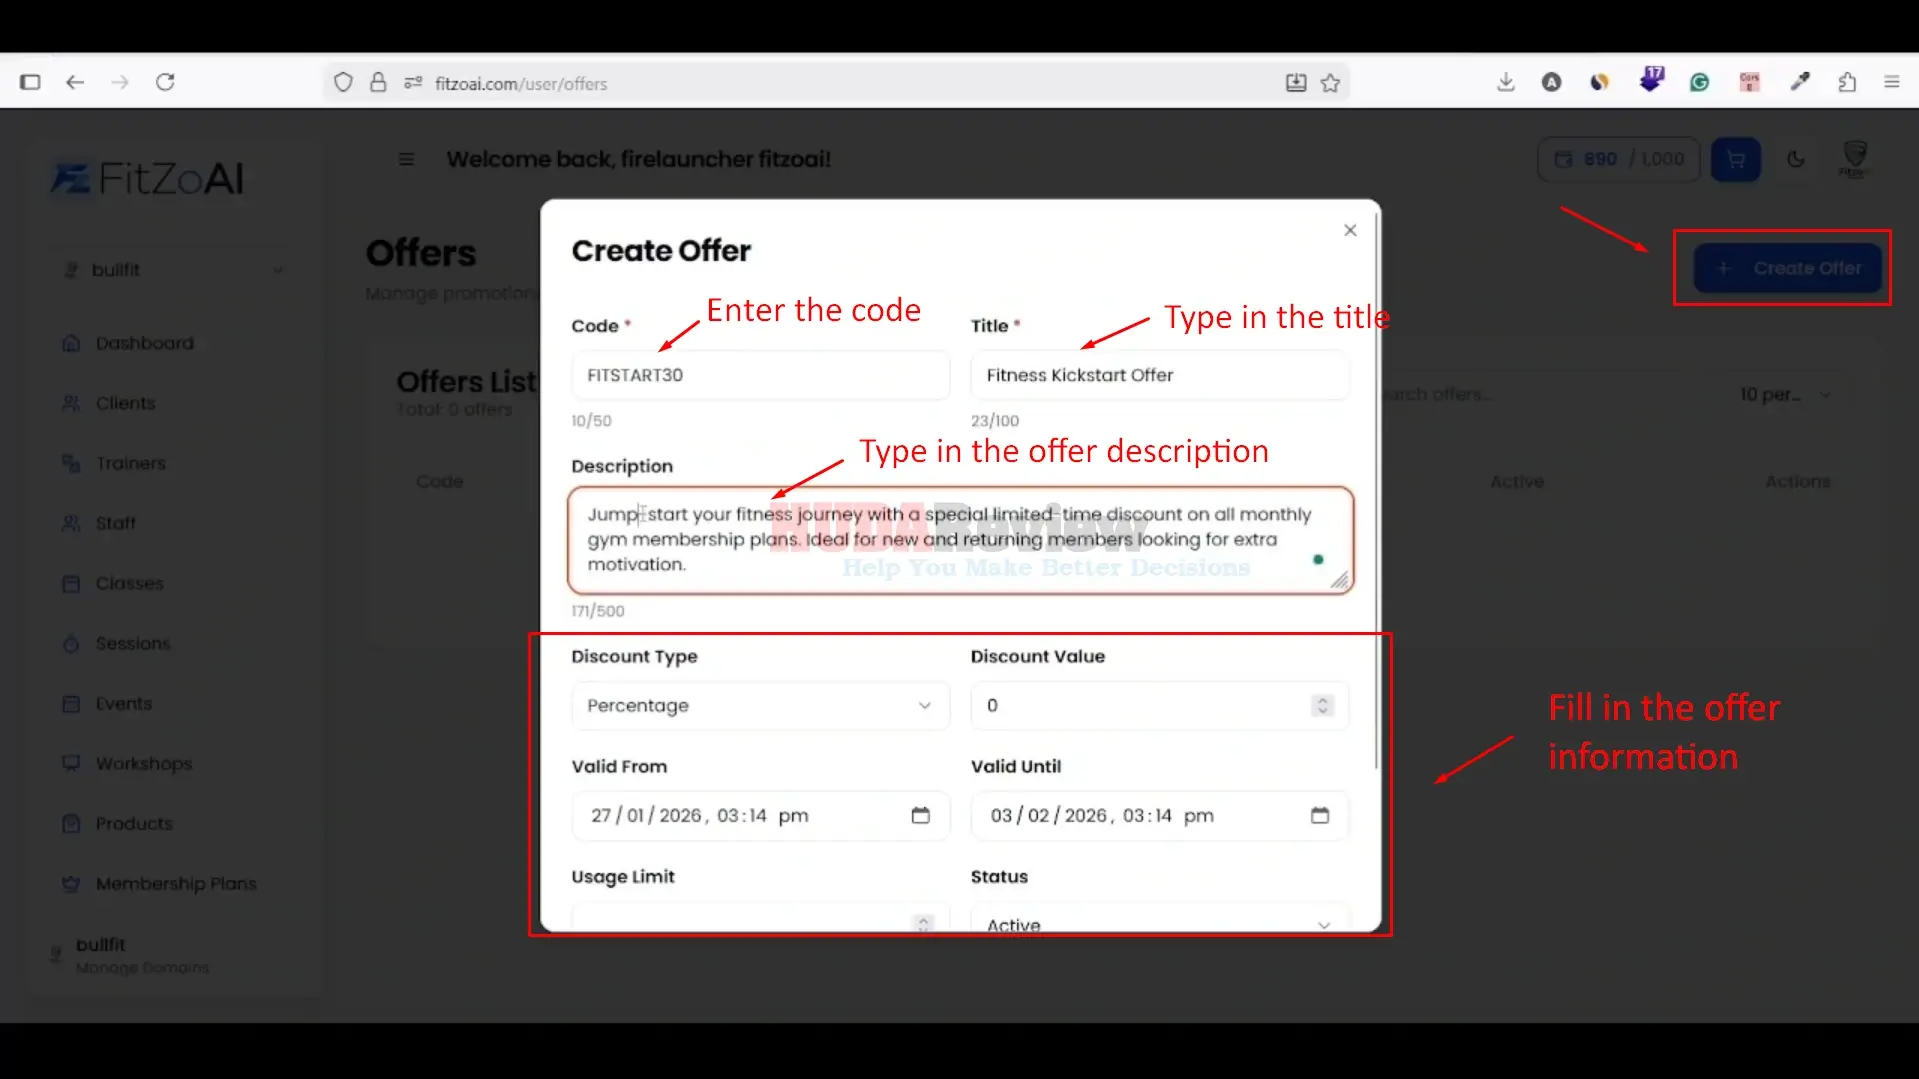This screenshot has width=1919, height=1079.
Task: Close the Create Offer dialog
Action: pos(1350,231)
